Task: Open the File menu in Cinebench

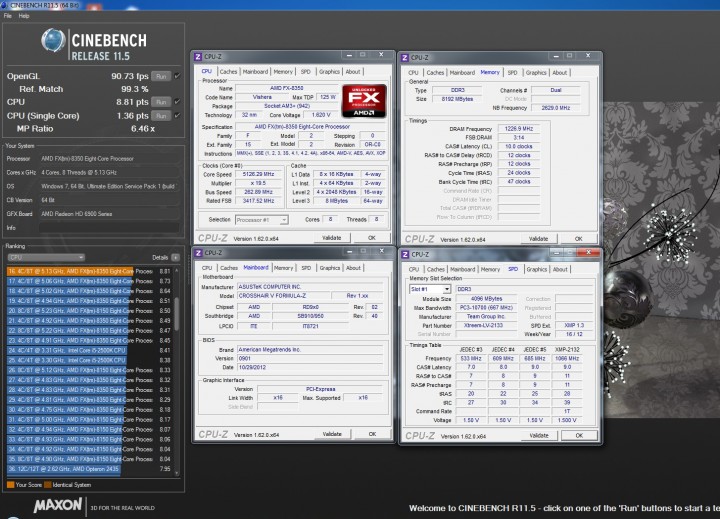Action: point(8,16)
